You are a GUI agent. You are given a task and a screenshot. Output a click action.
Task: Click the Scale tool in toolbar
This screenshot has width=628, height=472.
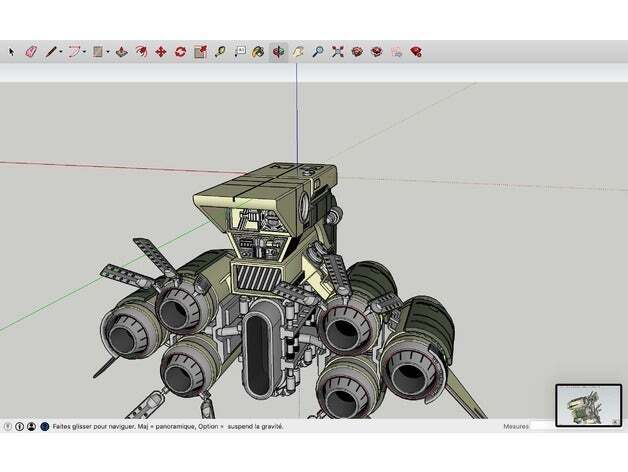click(x=200, y=51)
